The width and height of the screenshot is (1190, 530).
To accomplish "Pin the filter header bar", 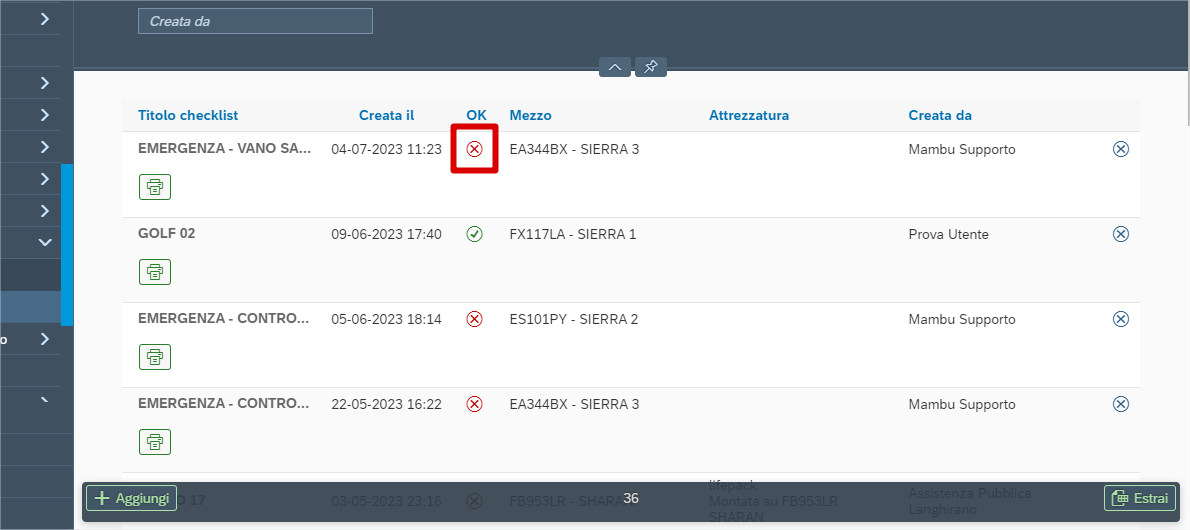I will (651, 67).
